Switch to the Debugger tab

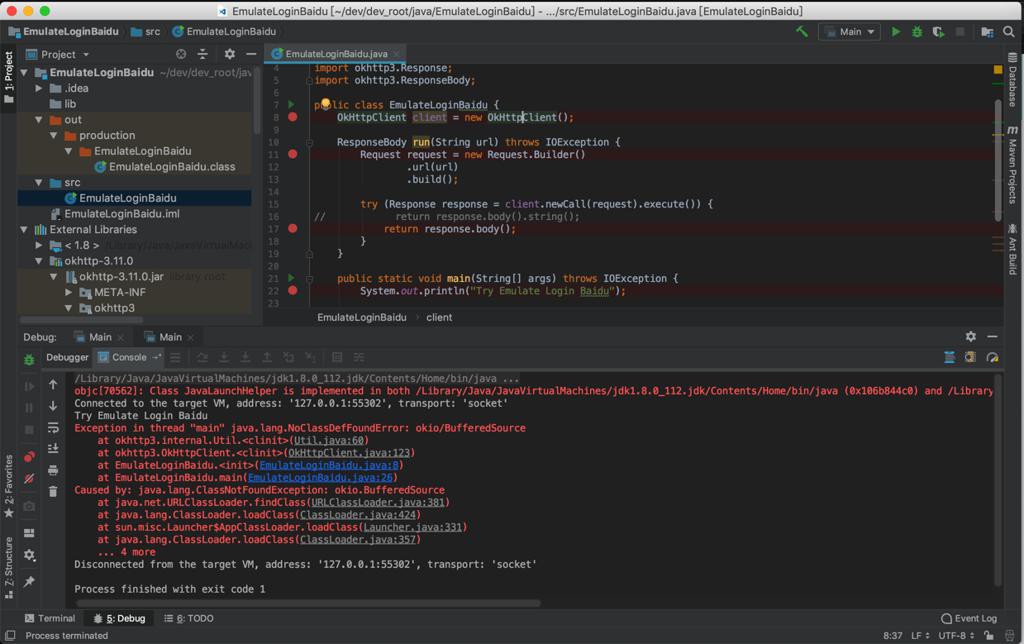67,357
